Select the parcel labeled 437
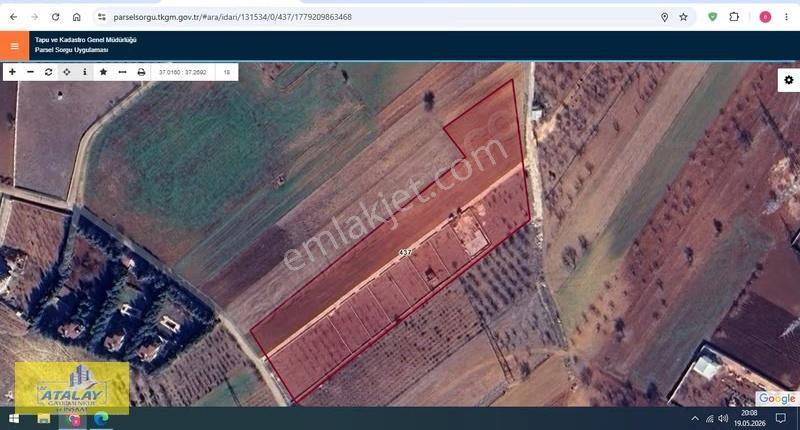This screenshot has height=430, width=800. click(x=405, y=252)
